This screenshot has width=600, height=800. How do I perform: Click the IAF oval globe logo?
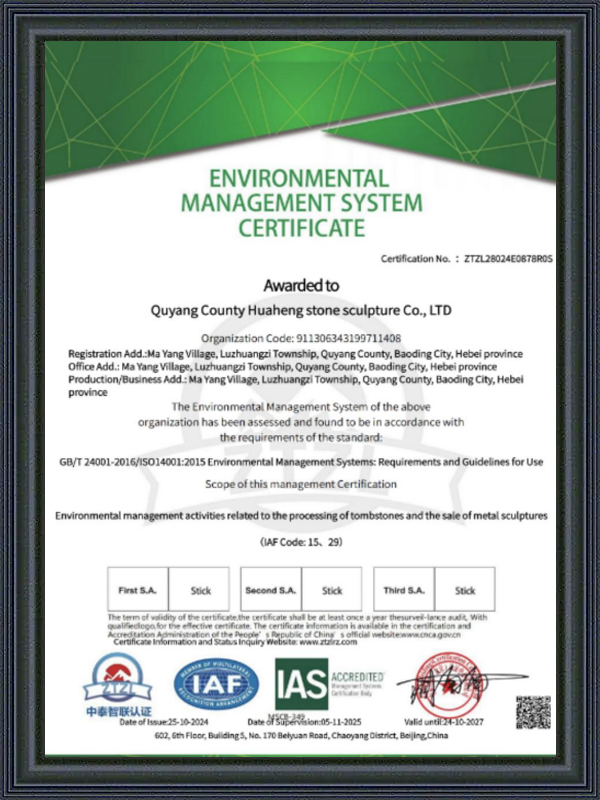(x=216, y=684)
